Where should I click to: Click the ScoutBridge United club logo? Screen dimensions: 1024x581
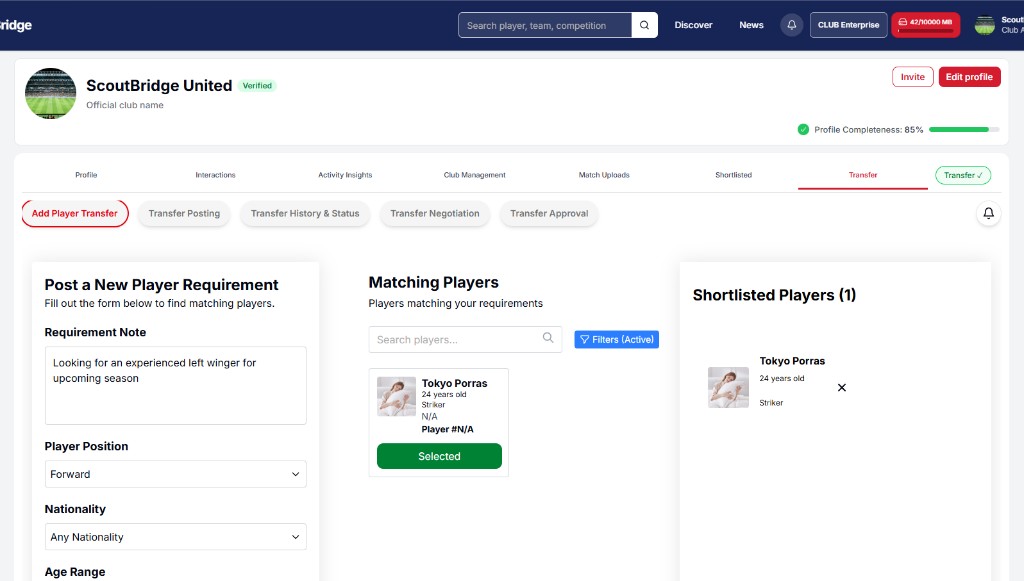[x=50, y=93]
